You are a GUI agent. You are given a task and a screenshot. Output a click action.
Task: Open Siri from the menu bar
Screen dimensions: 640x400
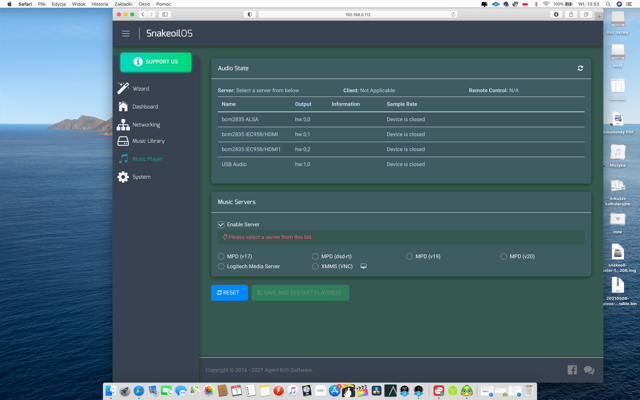point(619,4)
